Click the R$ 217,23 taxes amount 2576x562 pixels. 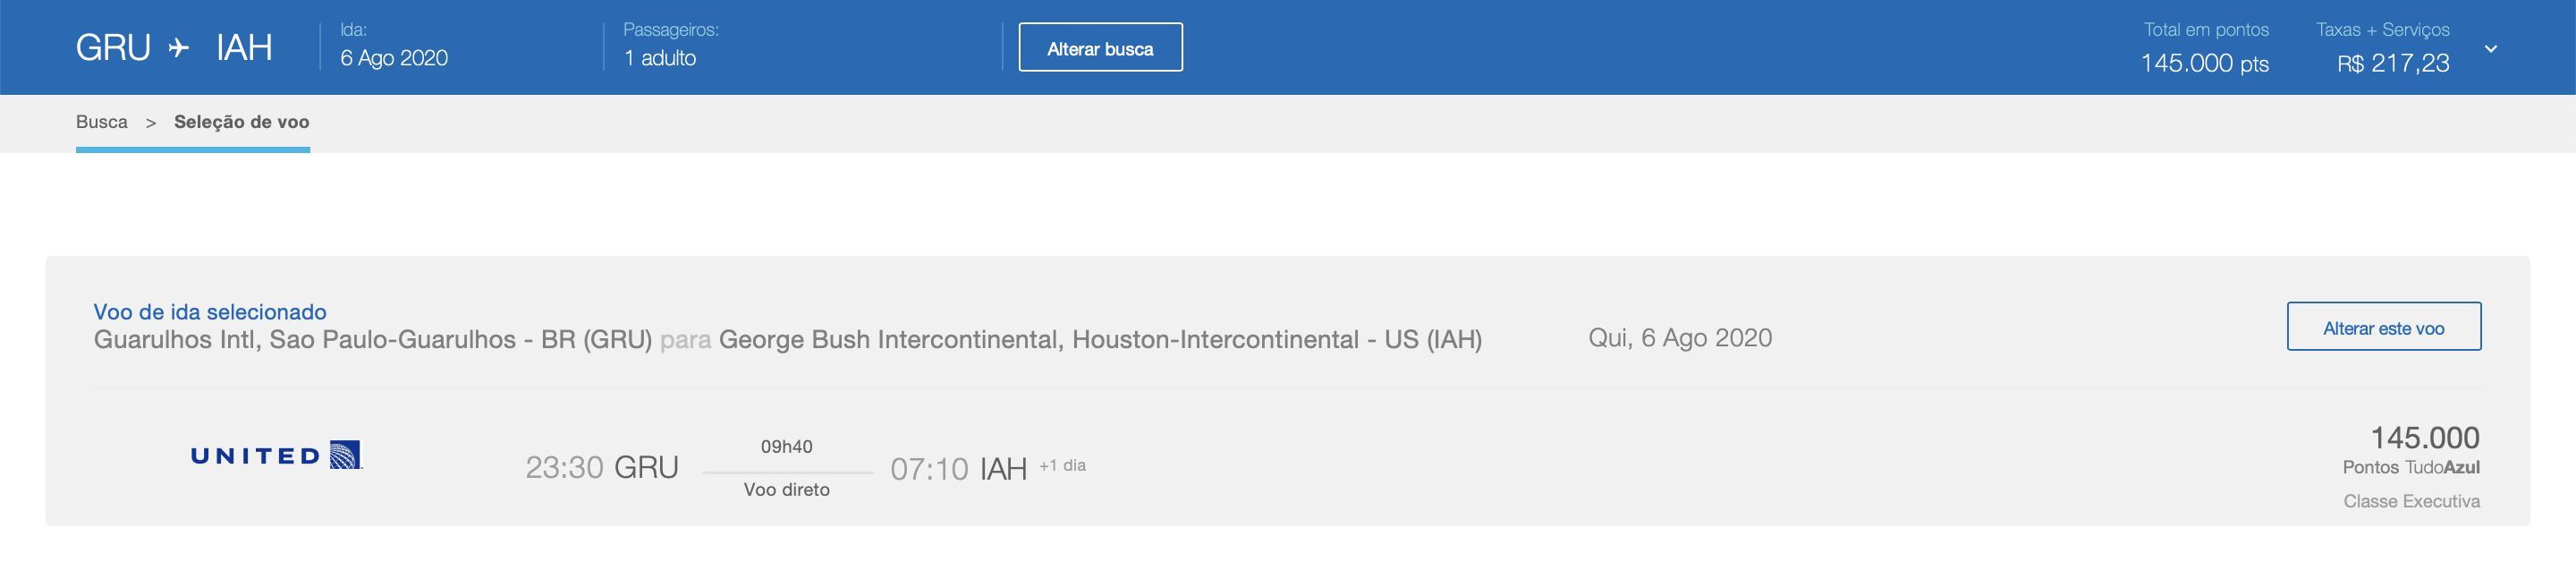pos(2393,63)
